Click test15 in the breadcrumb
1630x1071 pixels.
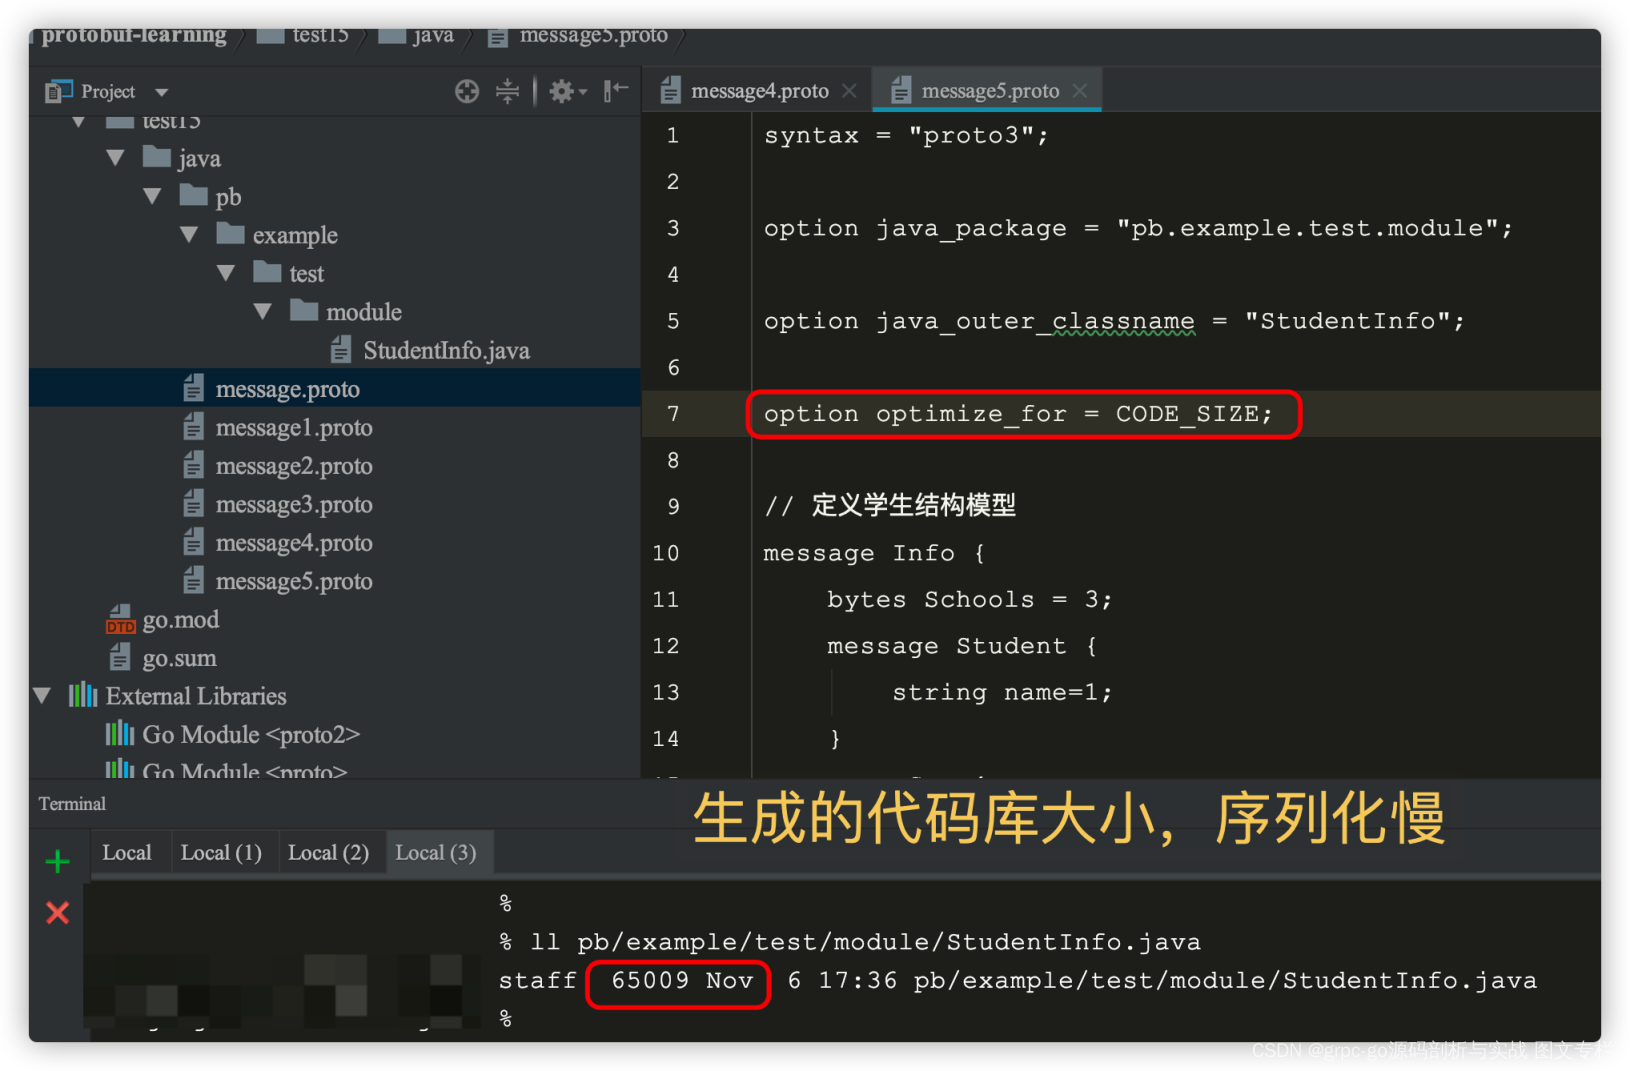click(320, 36)
